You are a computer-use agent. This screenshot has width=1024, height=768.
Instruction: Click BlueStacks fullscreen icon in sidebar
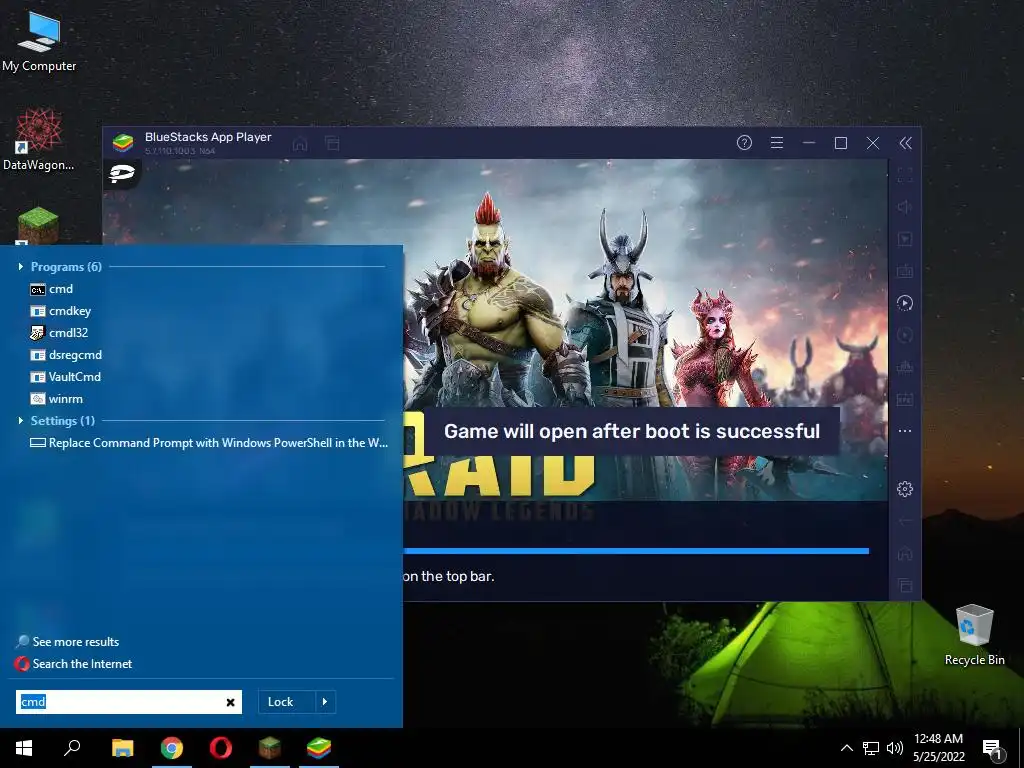(904, 175)
